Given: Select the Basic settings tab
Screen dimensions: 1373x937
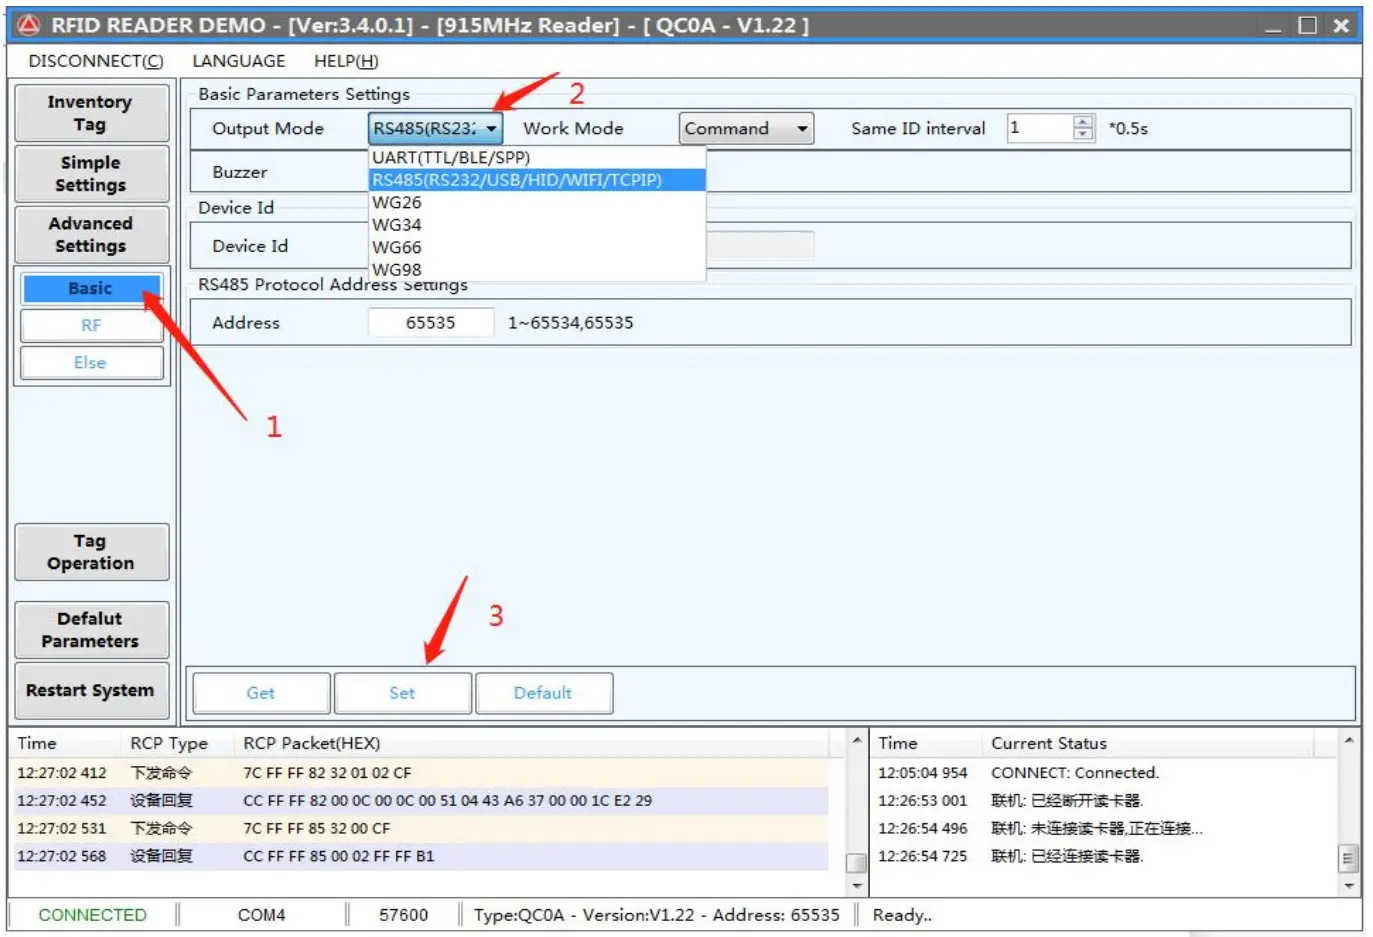Looking at the screenshot, I should pyautogui.click(x=91, y=288).
